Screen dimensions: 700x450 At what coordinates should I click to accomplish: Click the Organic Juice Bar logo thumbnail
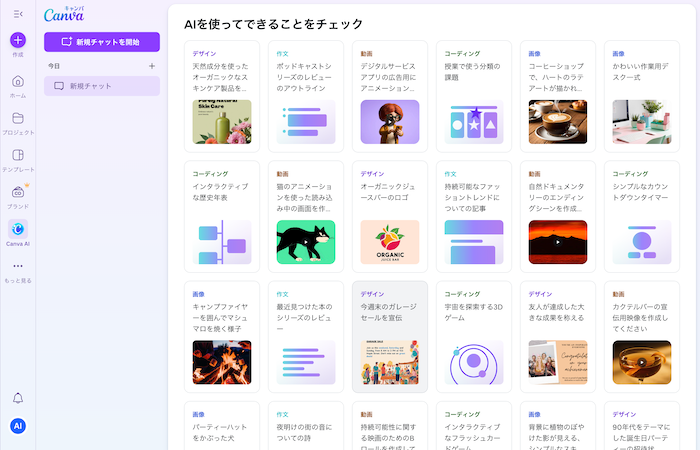[x=390, y=242]
